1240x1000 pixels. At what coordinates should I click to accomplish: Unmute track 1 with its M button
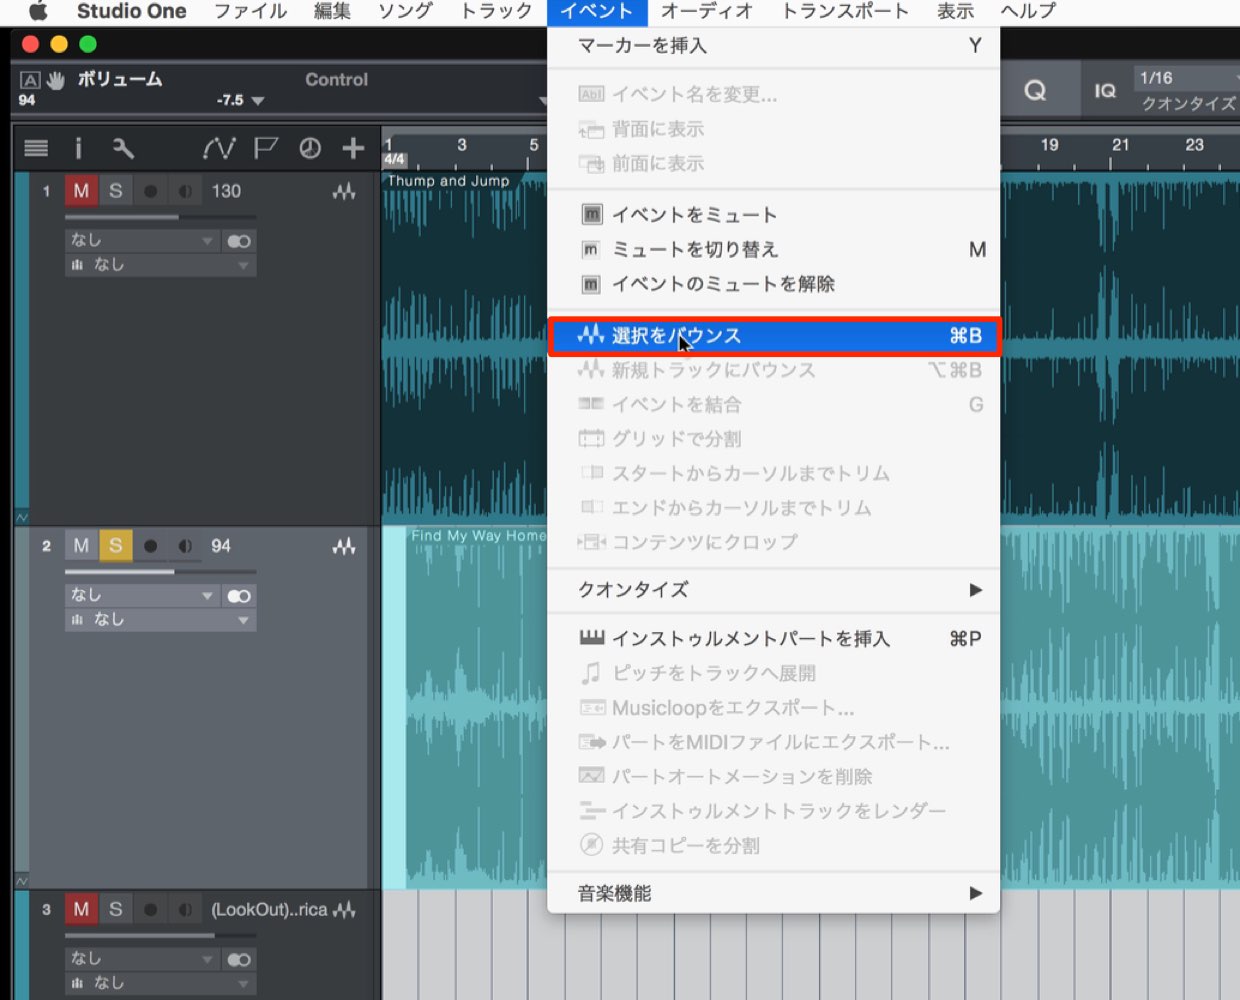pyautogui.click(x=81, y=191)
